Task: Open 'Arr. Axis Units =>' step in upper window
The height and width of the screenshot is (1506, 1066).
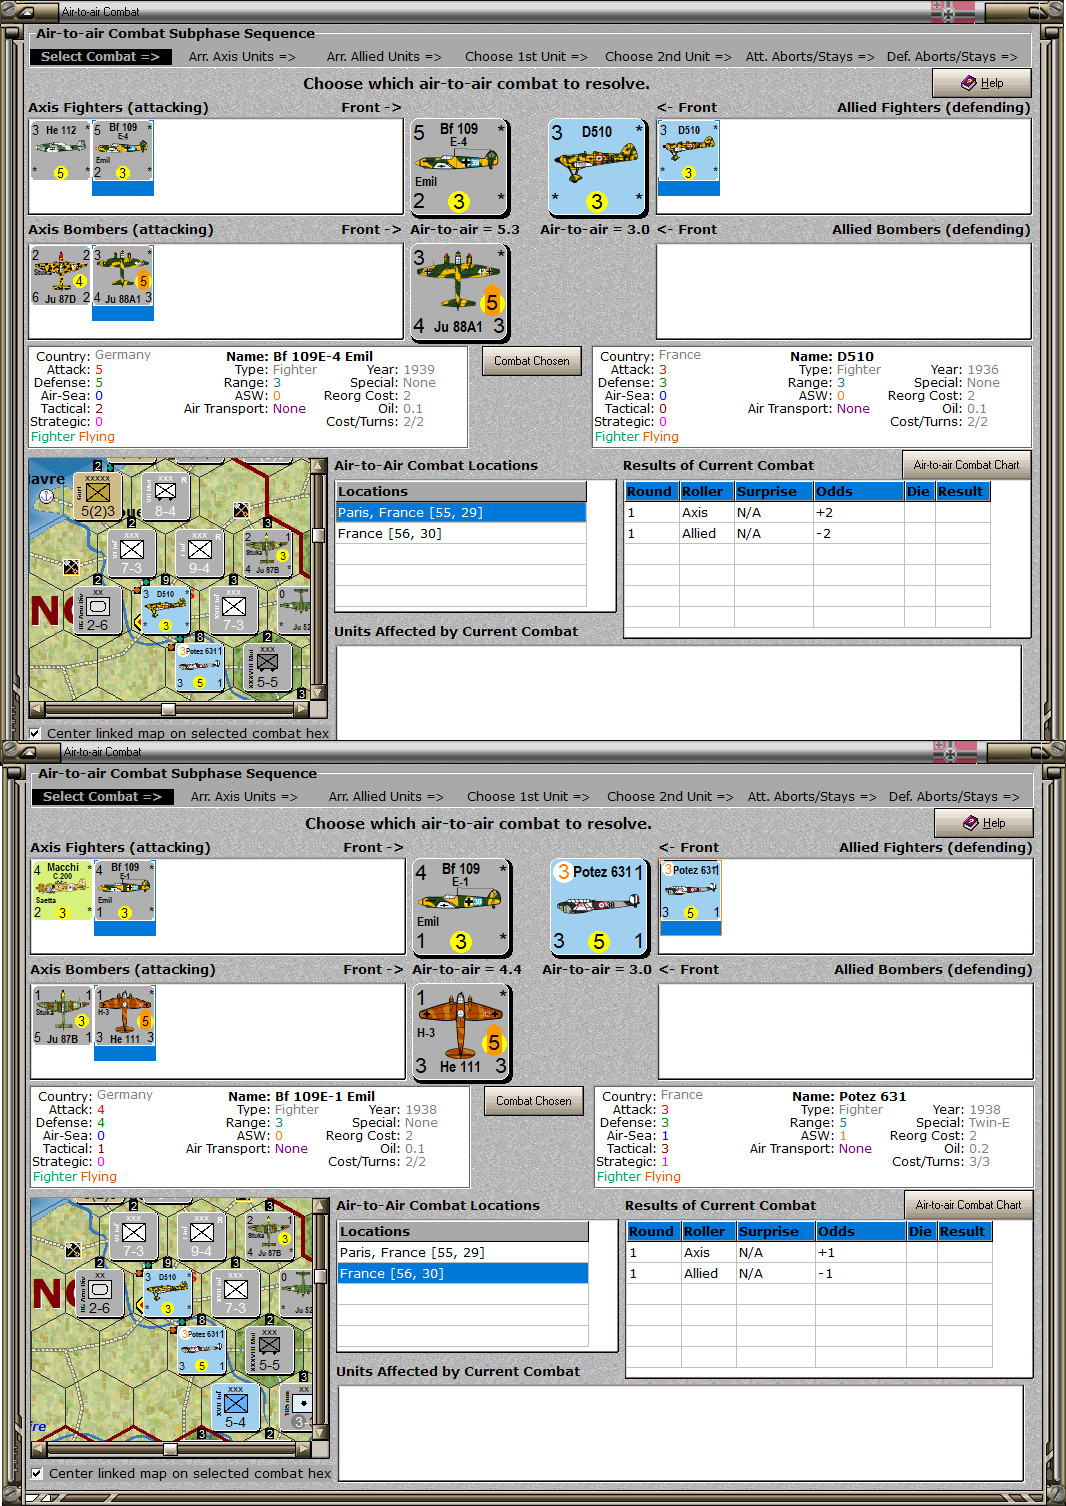Action: click(242, 57)
